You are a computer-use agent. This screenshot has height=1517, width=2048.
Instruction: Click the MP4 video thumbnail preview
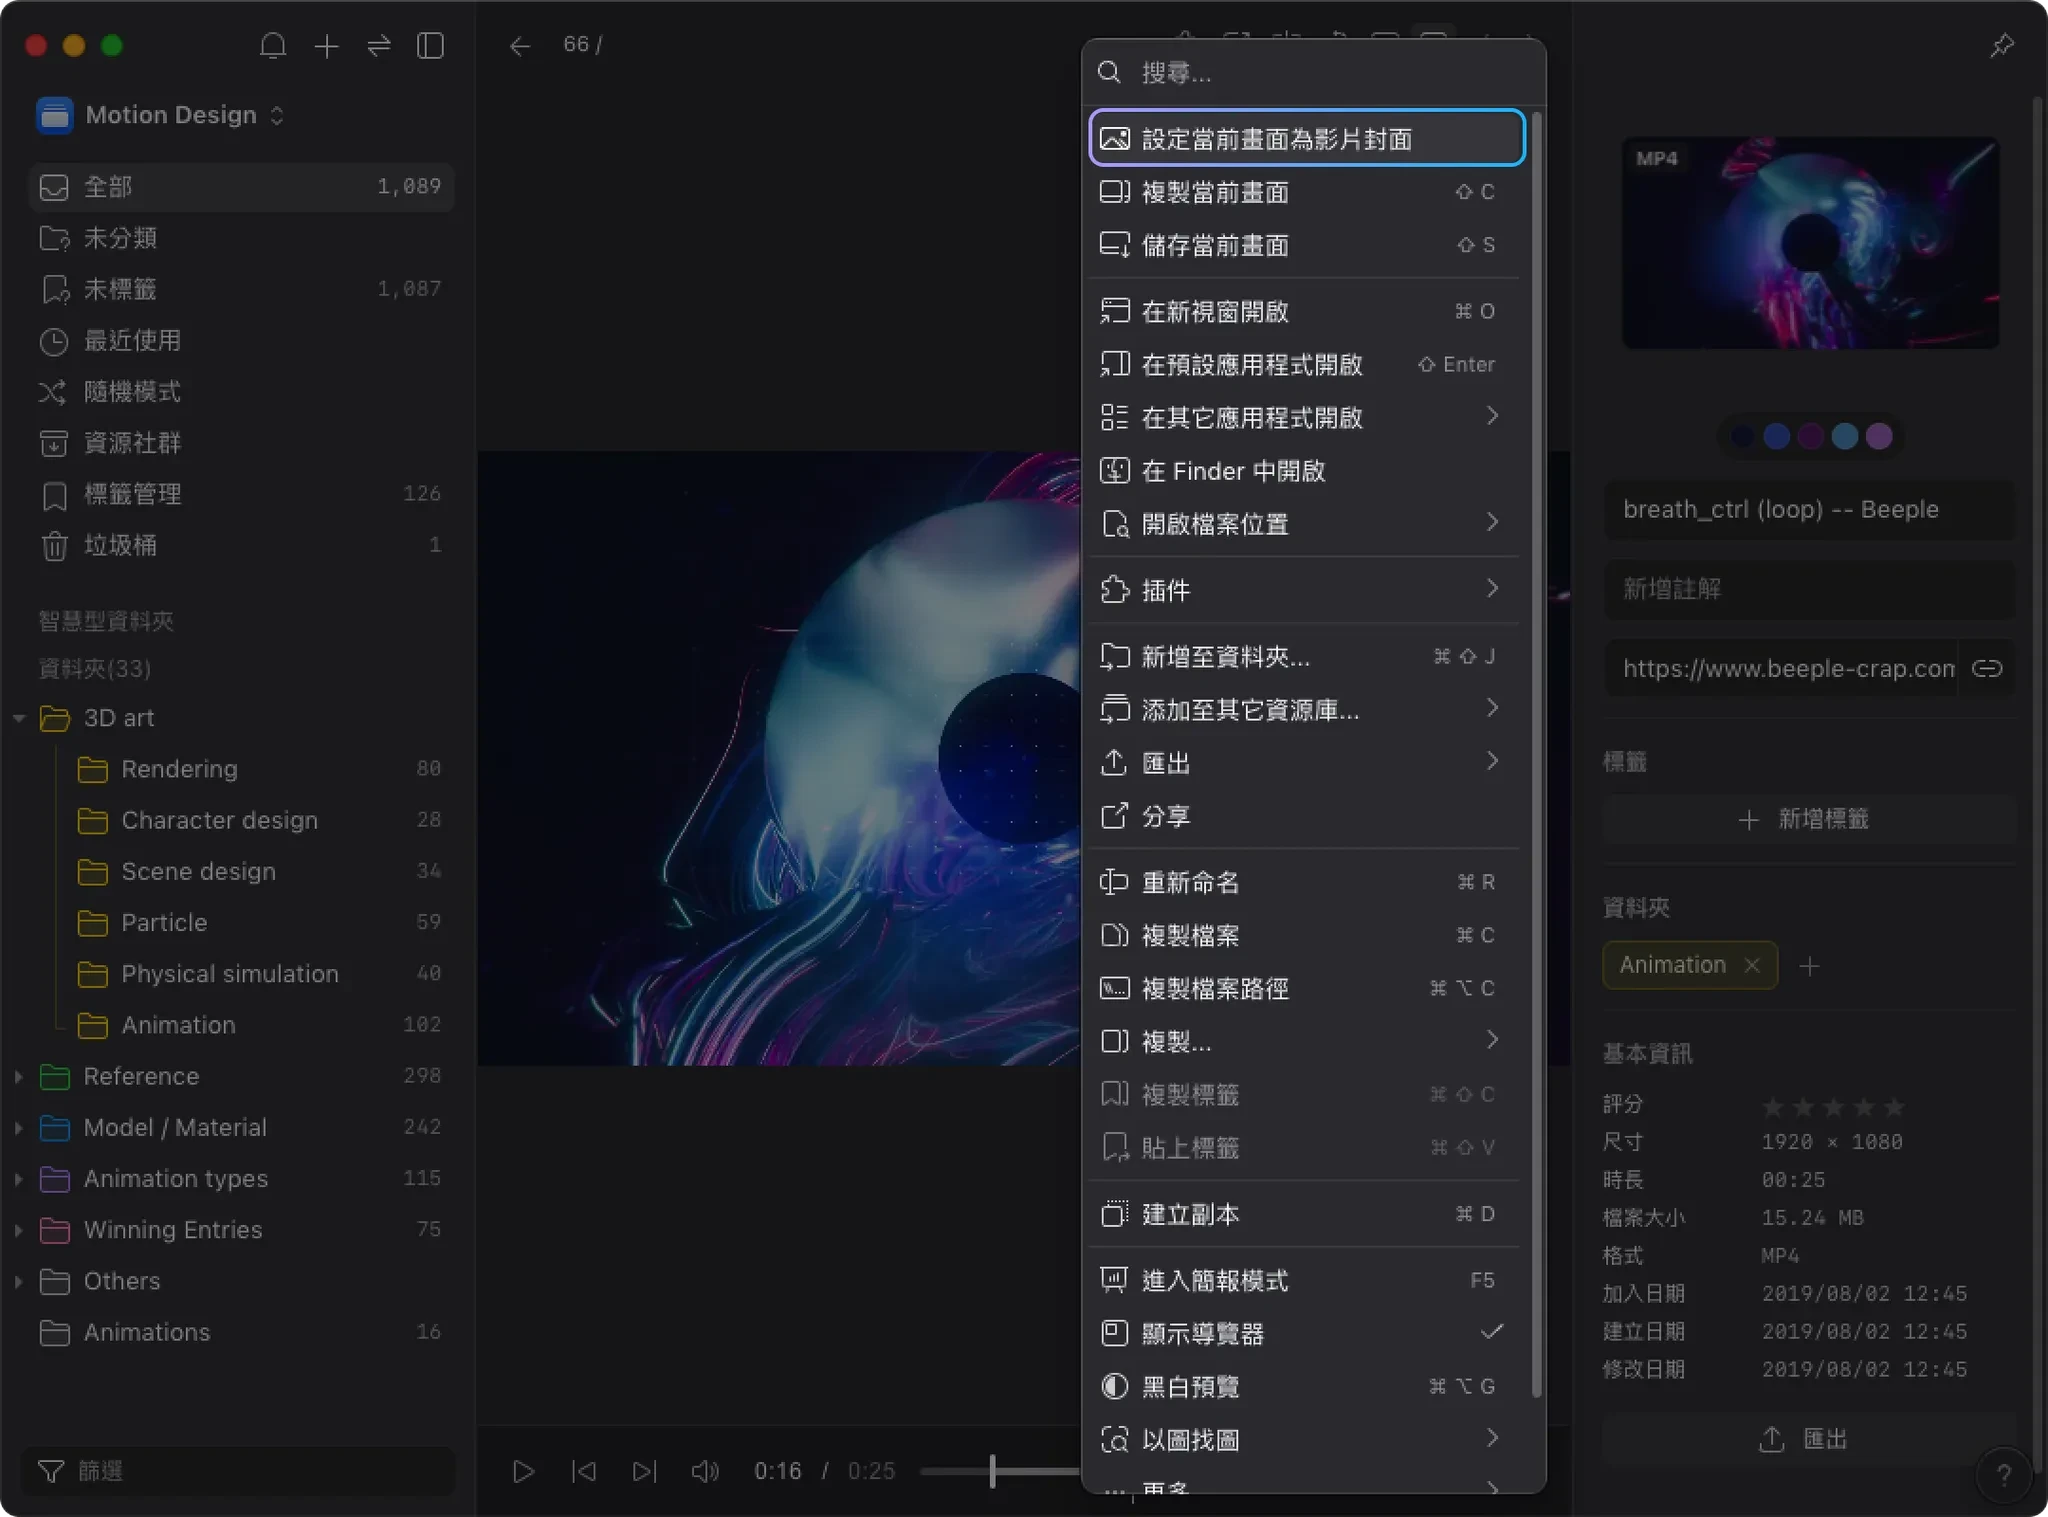[x=1810, y=243]
